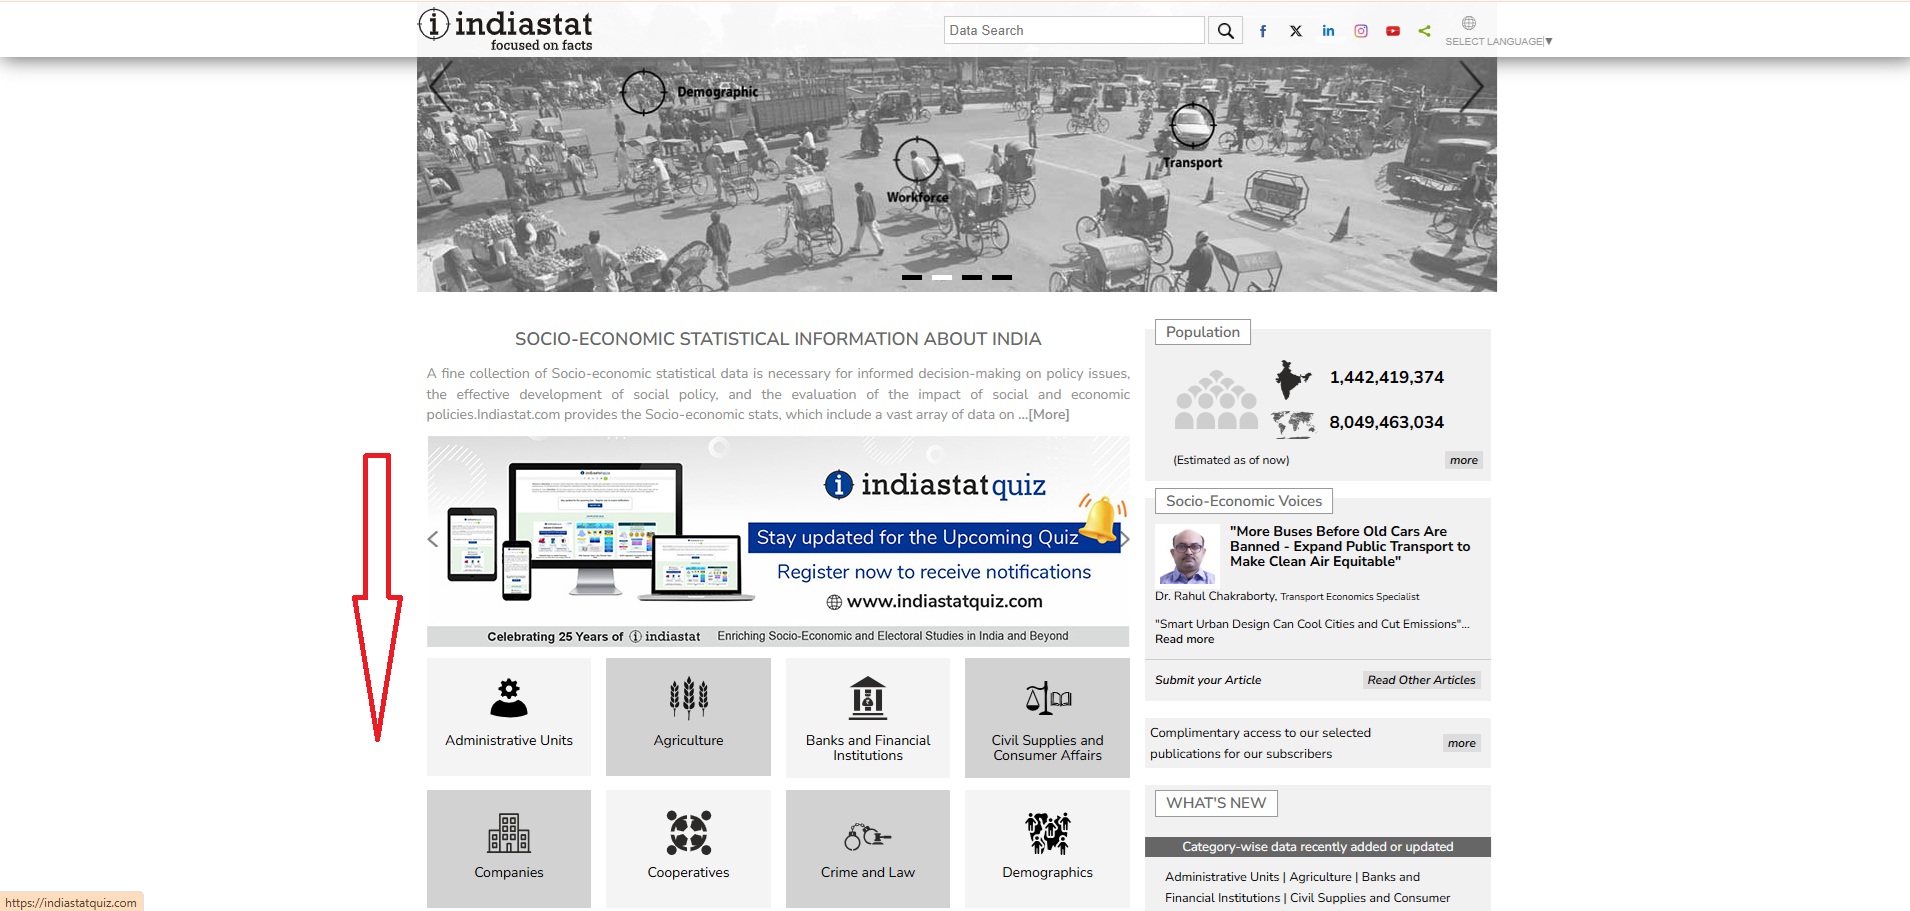The image size is (1910, 911).
Task: Open the Instagram icon
Action: 1361,31
